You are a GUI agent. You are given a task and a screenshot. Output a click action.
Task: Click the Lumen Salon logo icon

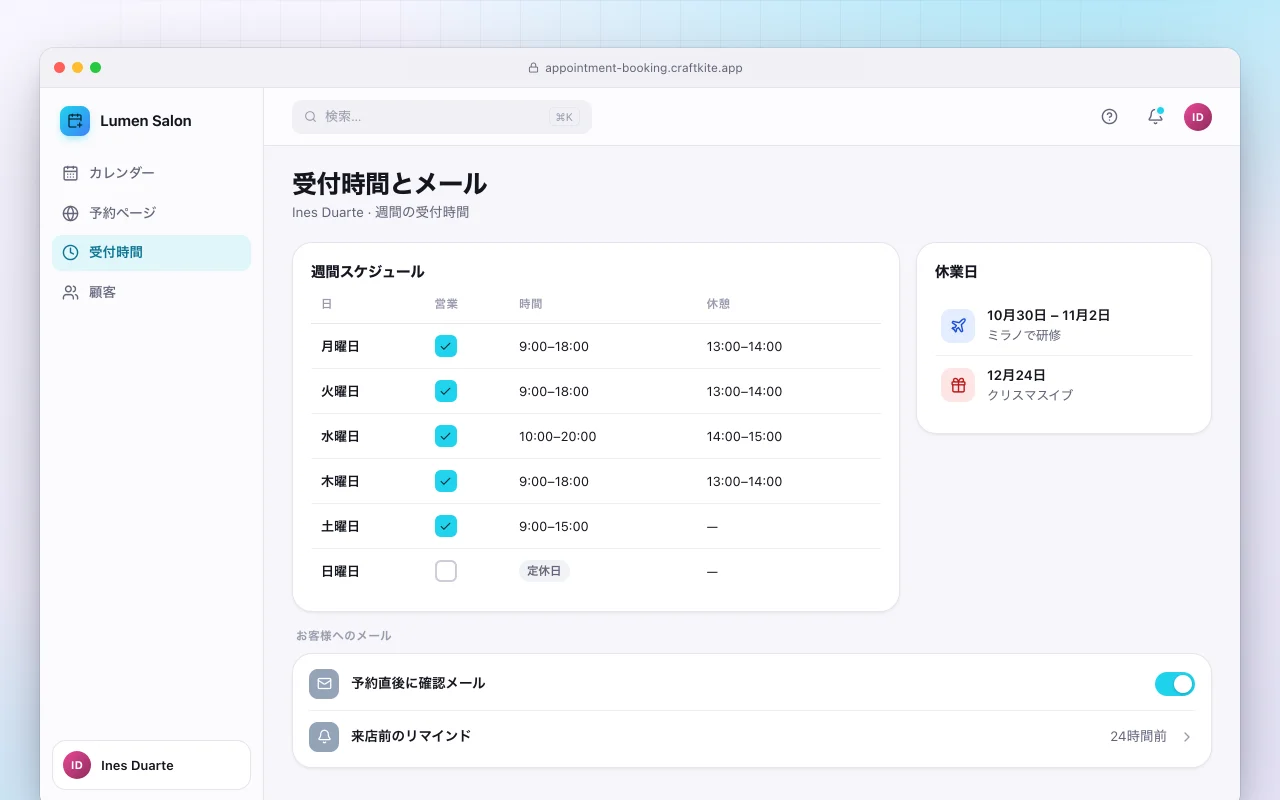[75, 121]
